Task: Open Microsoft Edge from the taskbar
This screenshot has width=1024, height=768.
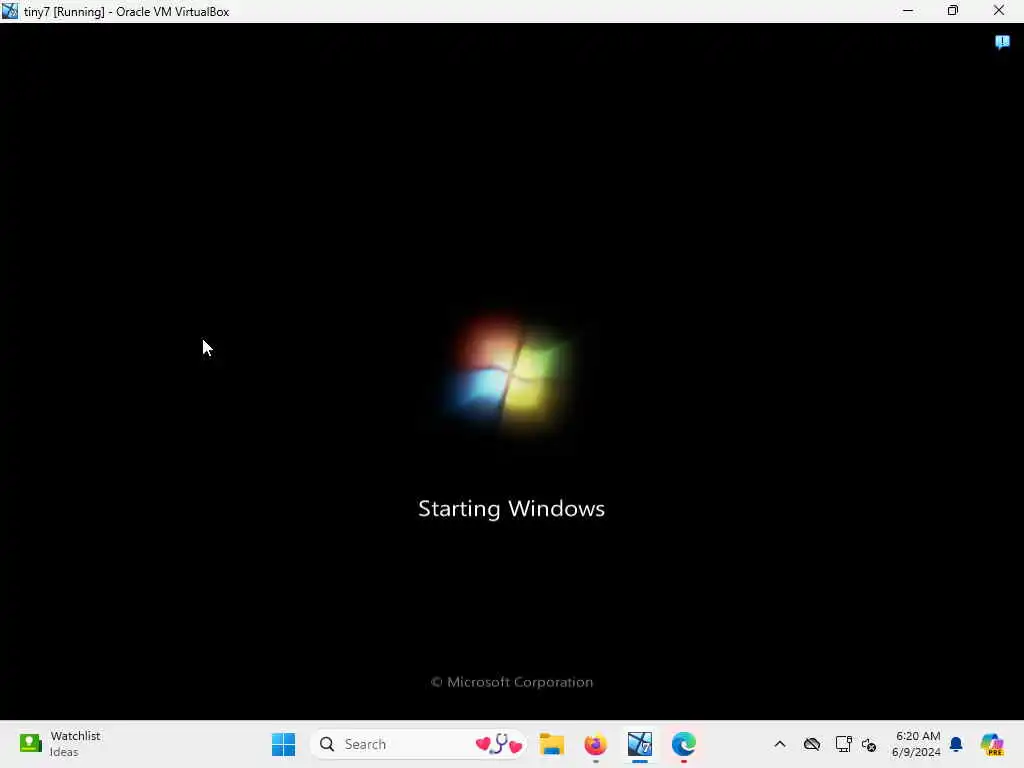Action: (684, 744)
